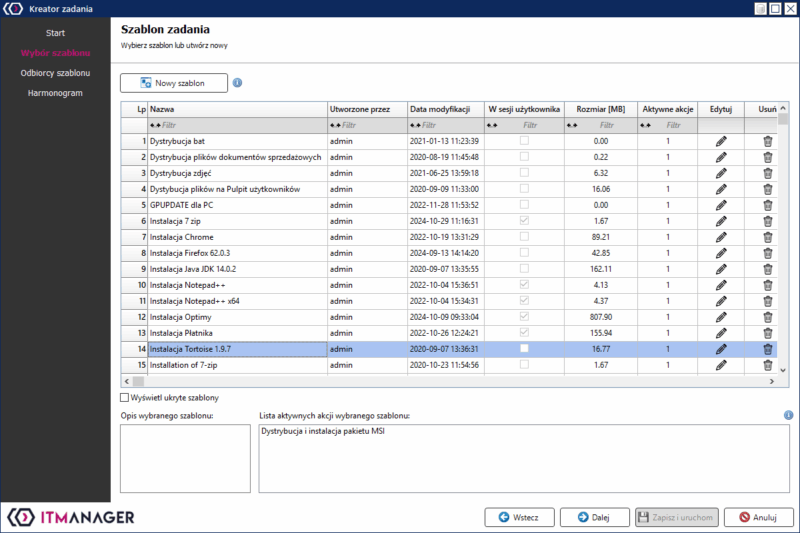The image size is (800, 533).
Task: Toggle user session checkbox for Instalacja 7 zip
Action: pyautogui.click(x=524, y=221)
